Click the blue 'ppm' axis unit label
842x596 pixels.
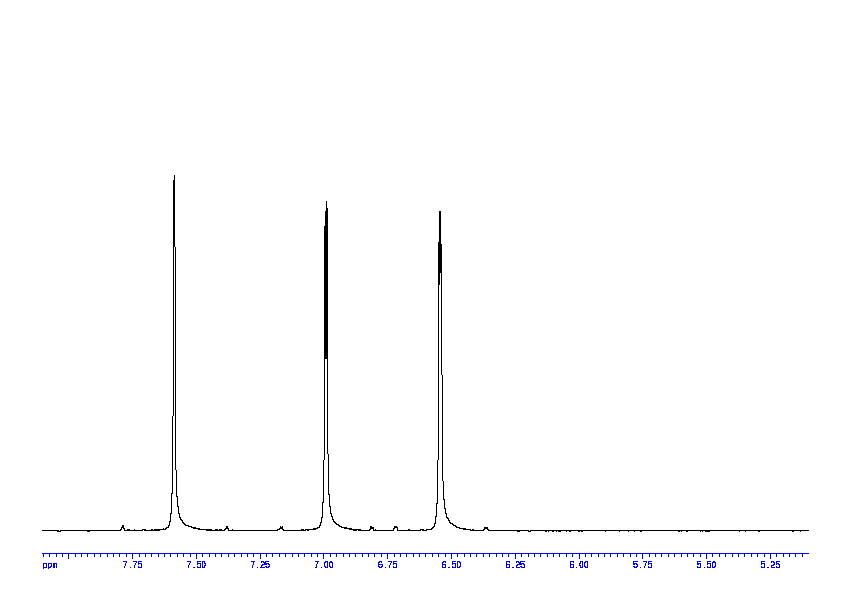50,565
